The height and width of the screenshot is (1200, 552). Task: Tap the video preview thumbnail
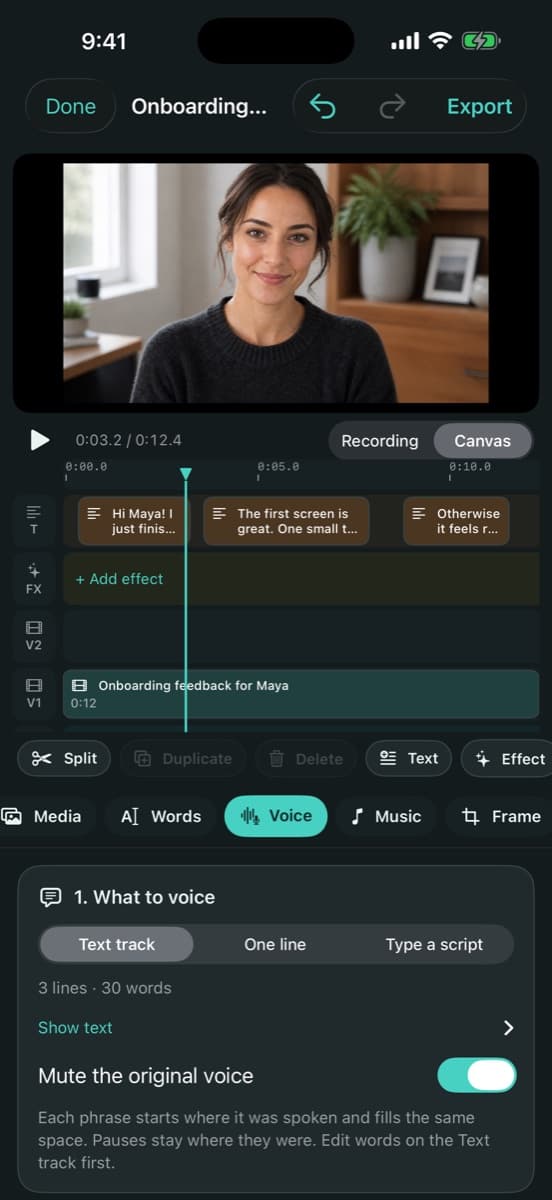coord(276,283)
